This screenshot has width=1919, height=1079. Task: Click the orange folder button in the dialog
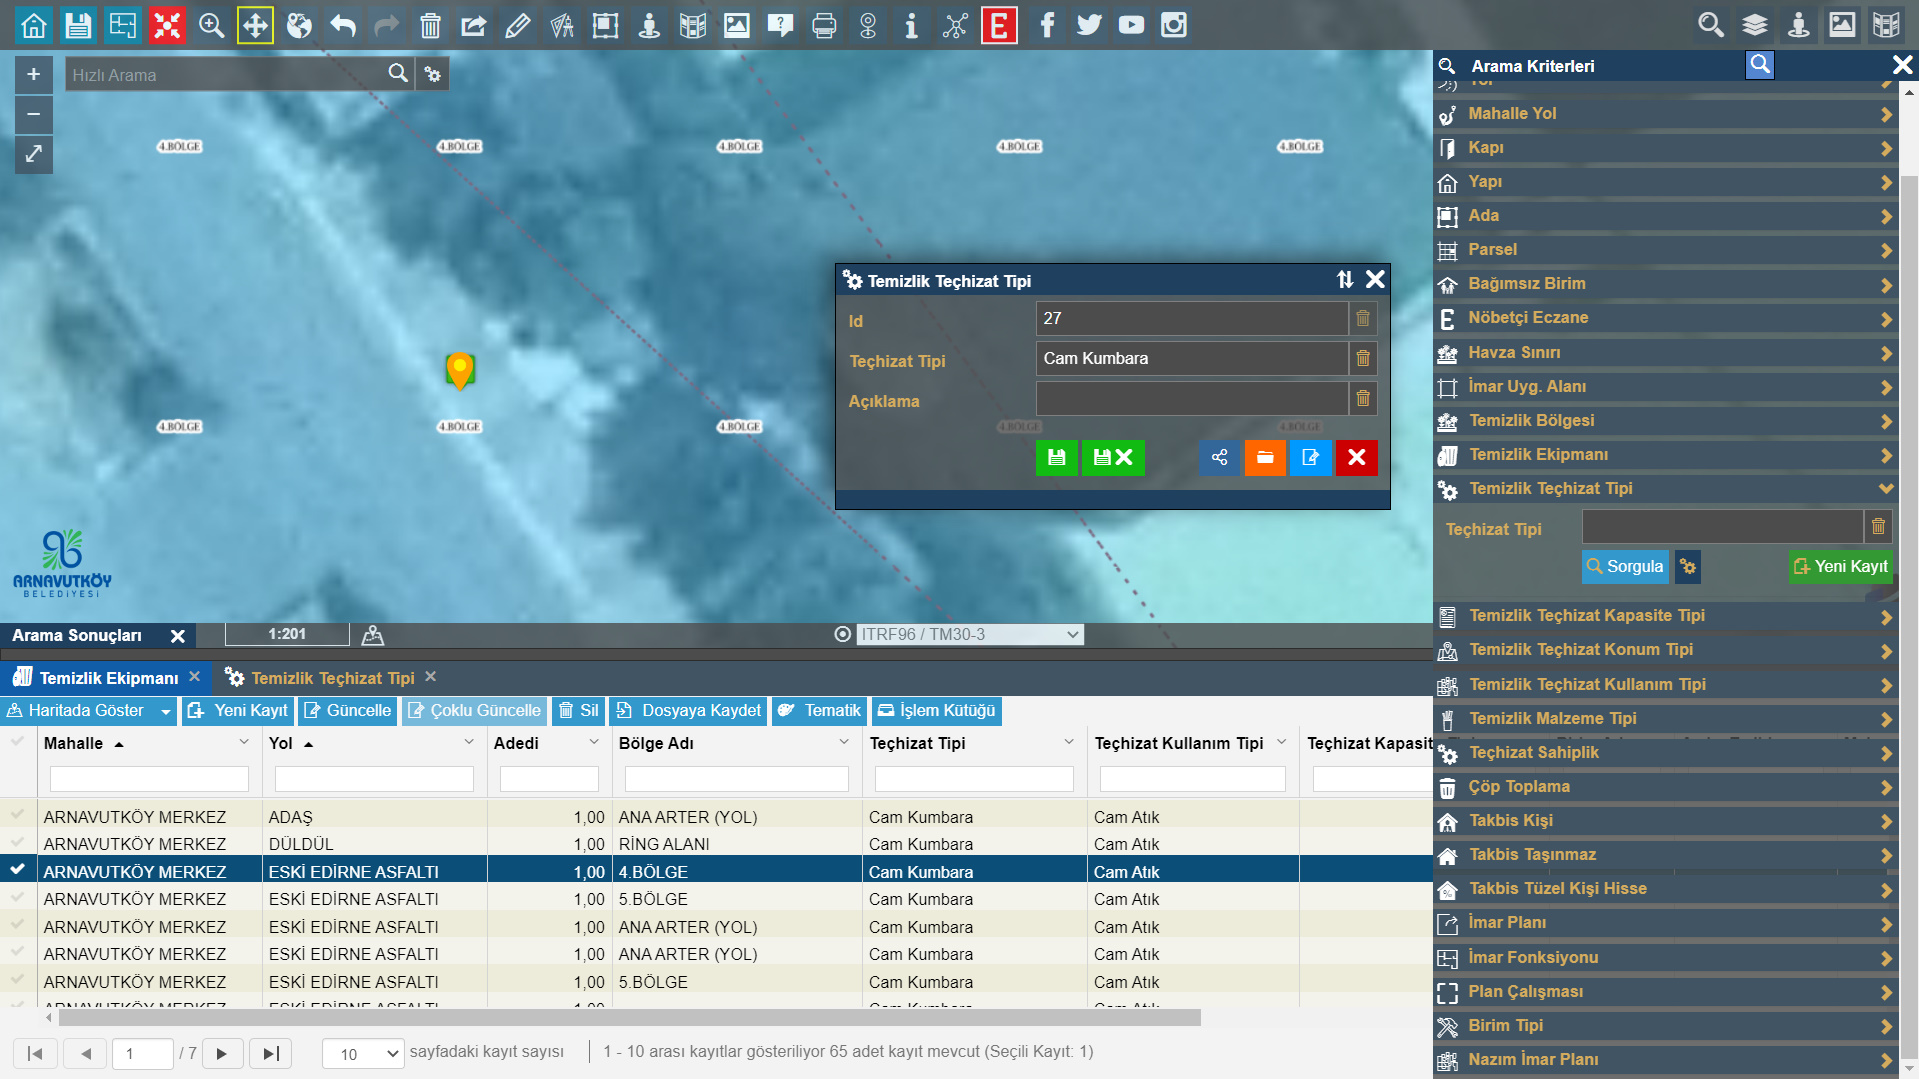[1265, 458]
